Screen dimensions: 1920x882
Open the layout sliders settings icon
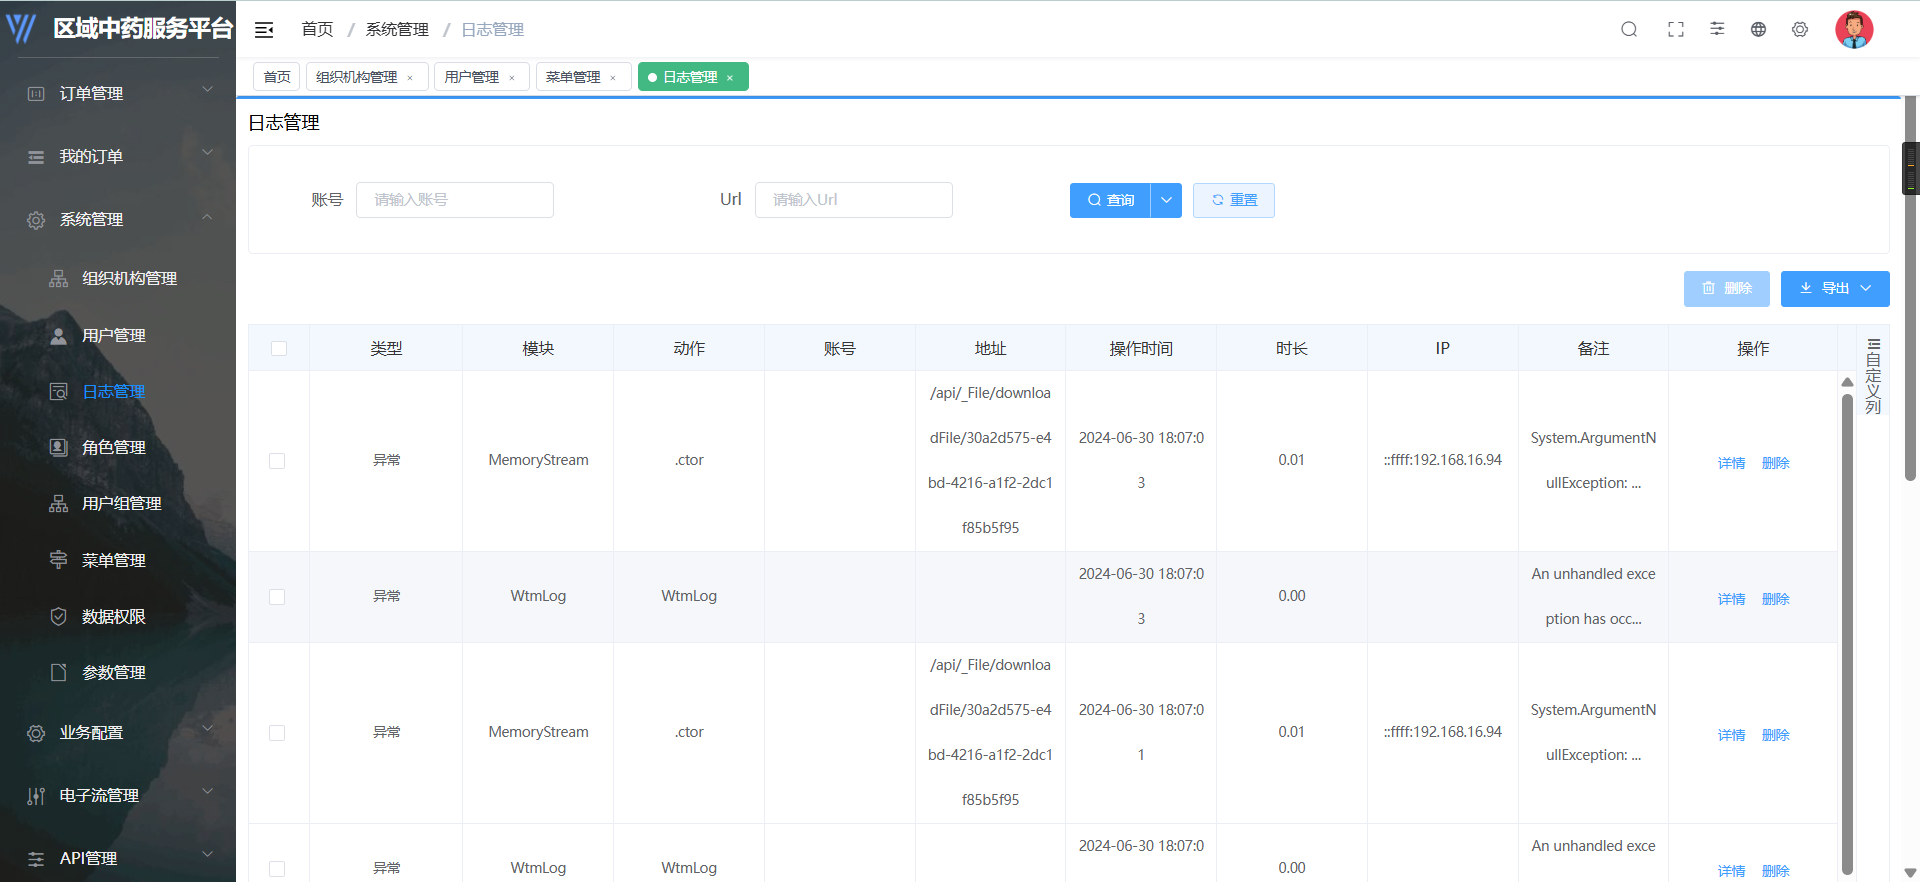(x=1717, y=29)
